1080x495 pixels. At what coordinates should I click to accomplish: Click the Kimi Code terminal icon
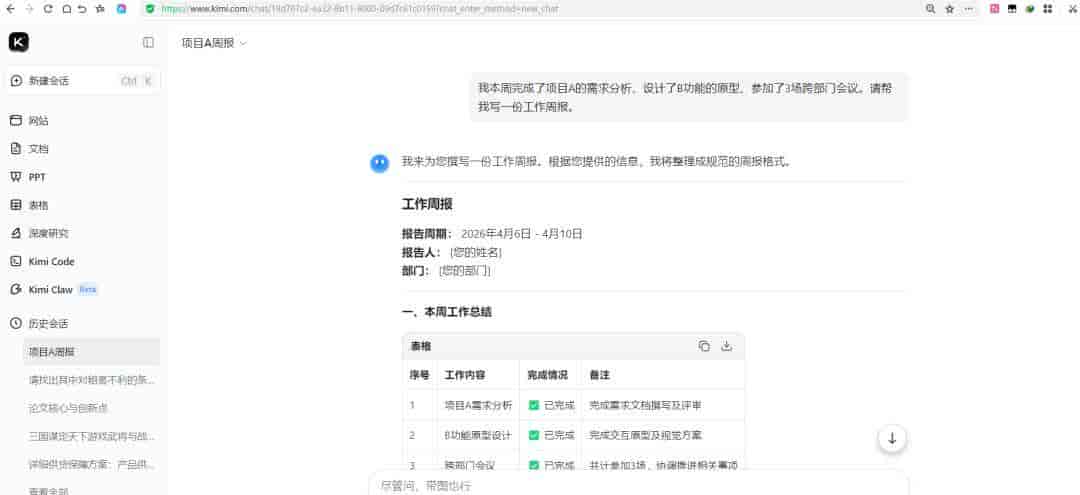pyautogui.click(x=16, y=262)
